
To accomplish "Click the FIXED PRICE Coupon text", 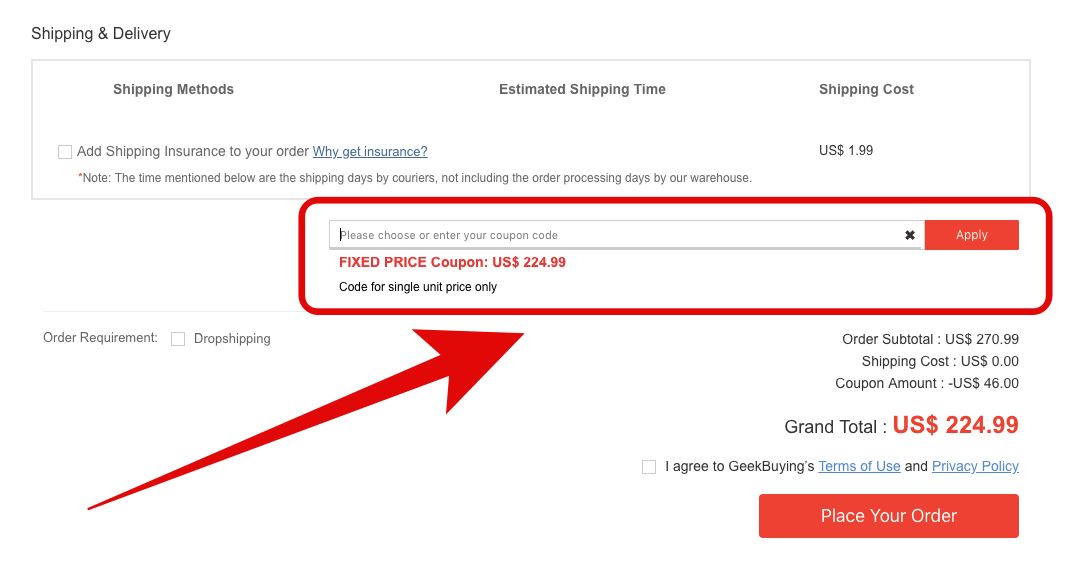I will [x=452, y=262].
